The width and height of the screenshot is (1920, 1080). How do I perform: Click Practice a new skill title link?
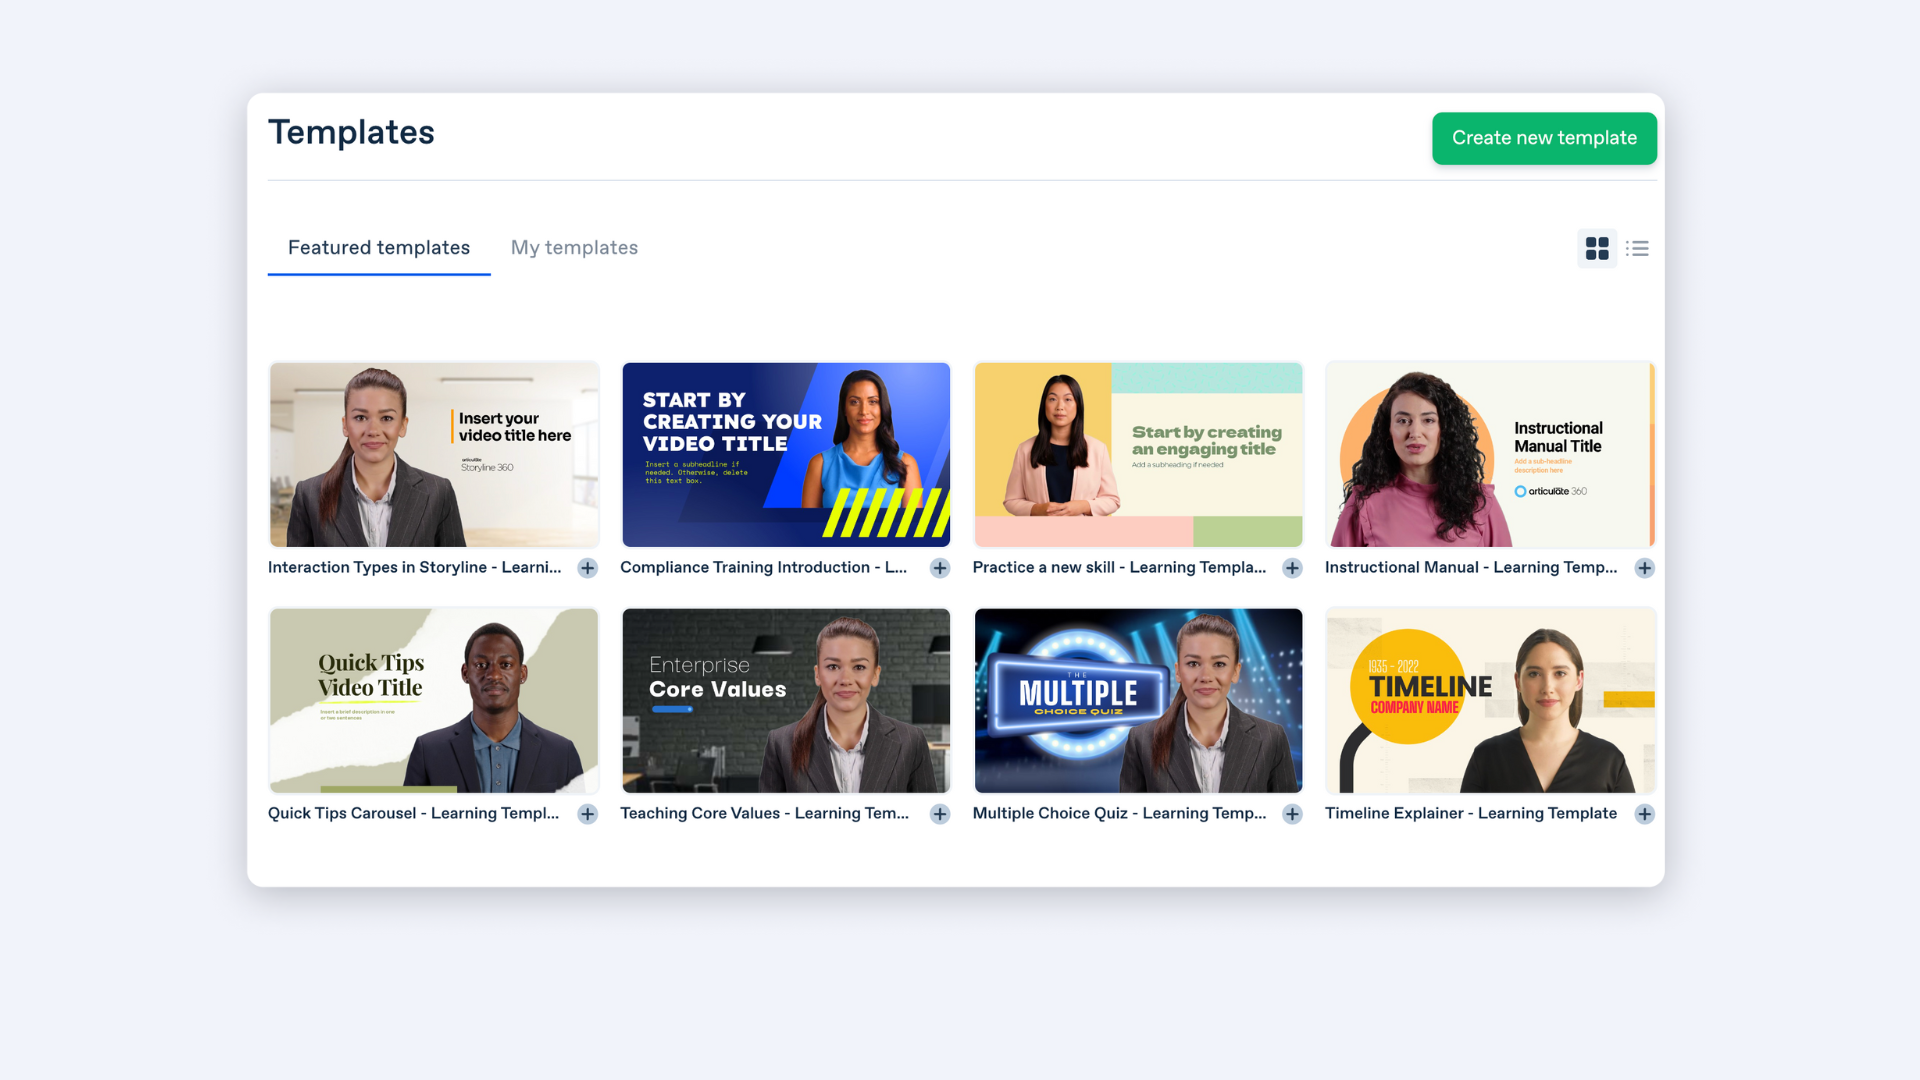(1119, 567)
